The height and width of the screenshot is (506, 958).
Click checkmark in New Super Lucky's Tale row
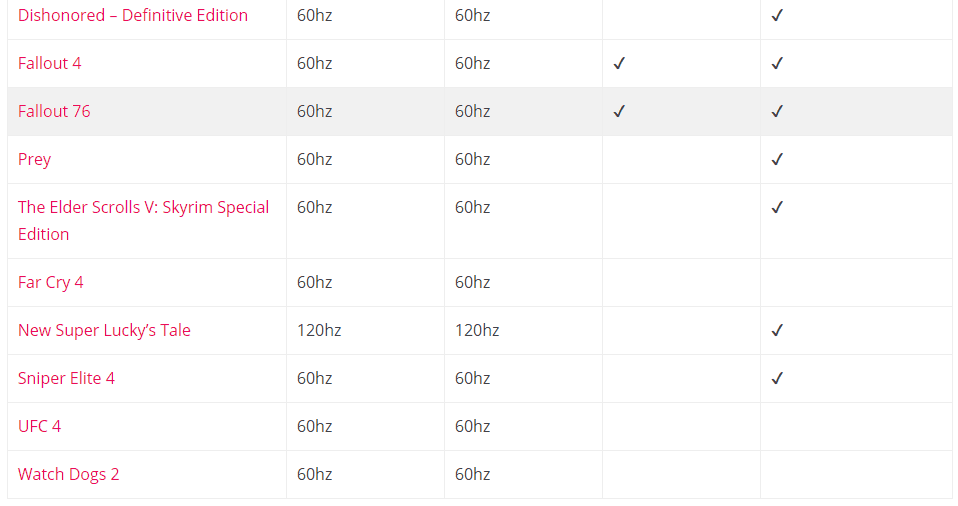[777, 331]
